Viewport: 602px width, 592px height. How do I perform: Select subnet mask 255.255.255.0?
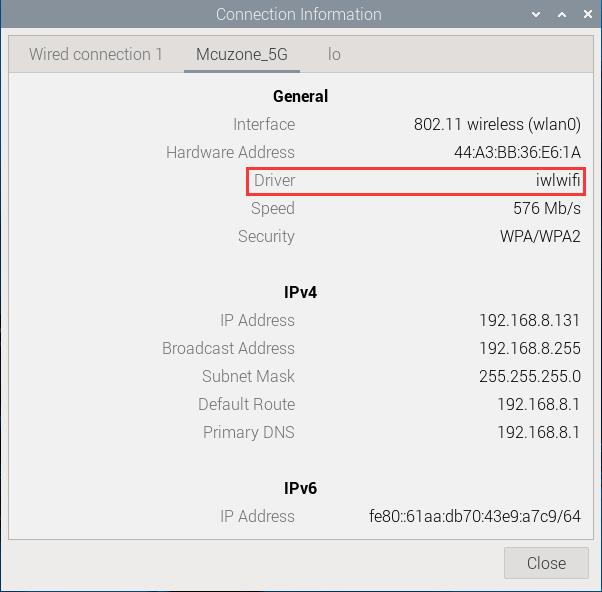pyautogui.click(x=530, y=376)
